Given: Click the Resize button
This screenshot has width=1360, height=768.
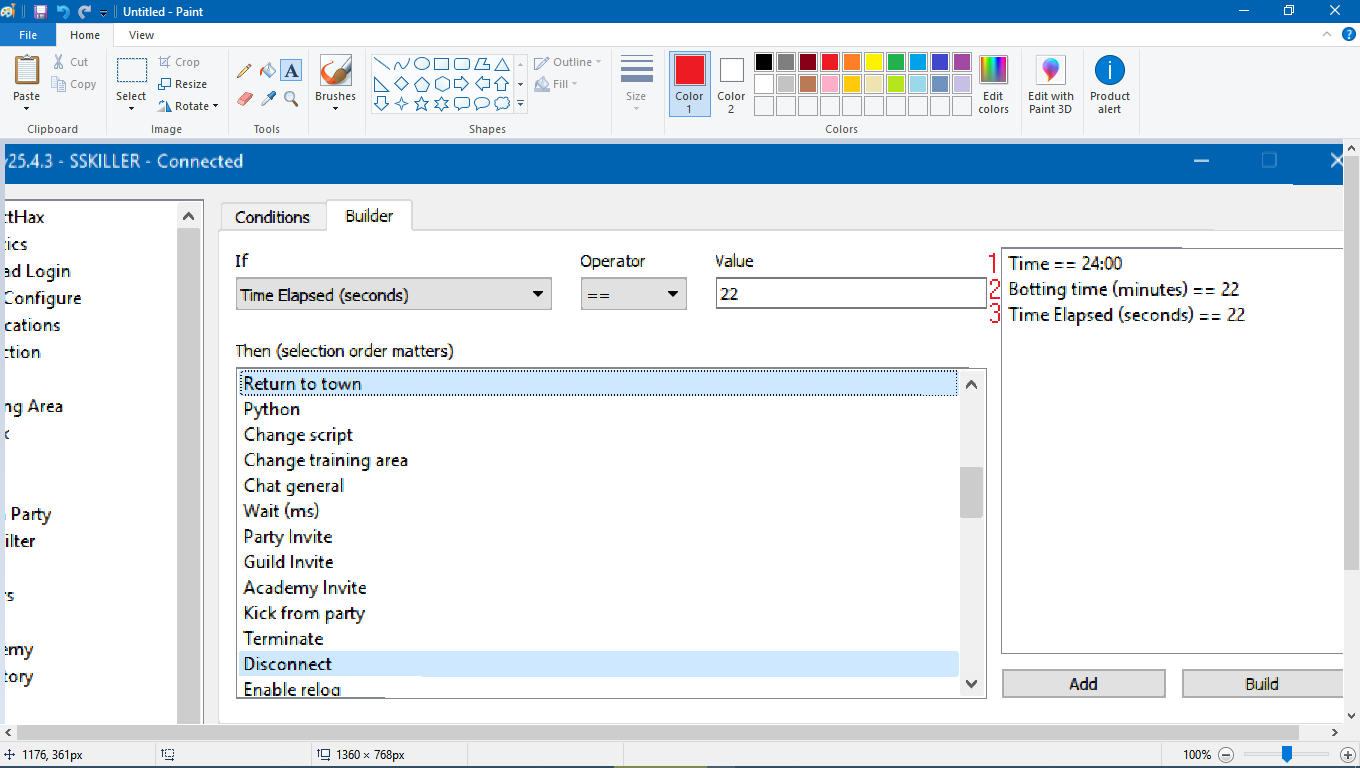Looking at the screenshot, I should tap(183, 84).
